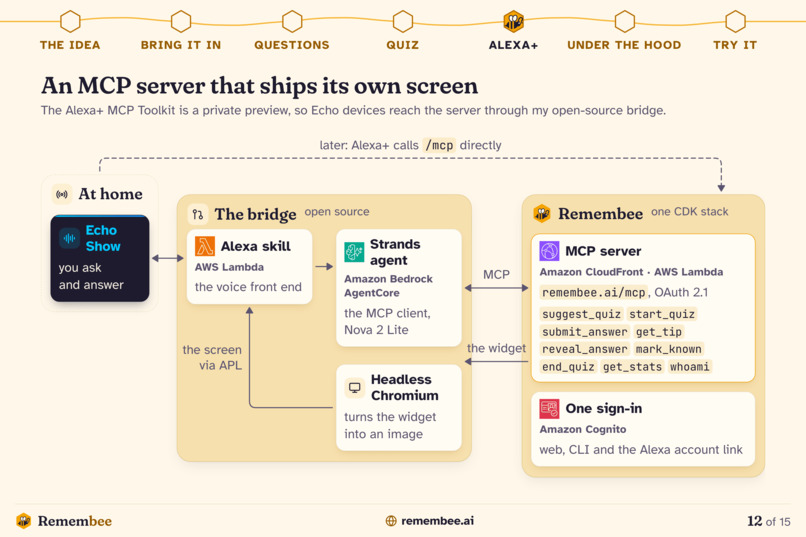The height and width of the screenshot is (537, 806).
Task: Select the suggest_quiz tool chip
Action: tap(581, 314)
